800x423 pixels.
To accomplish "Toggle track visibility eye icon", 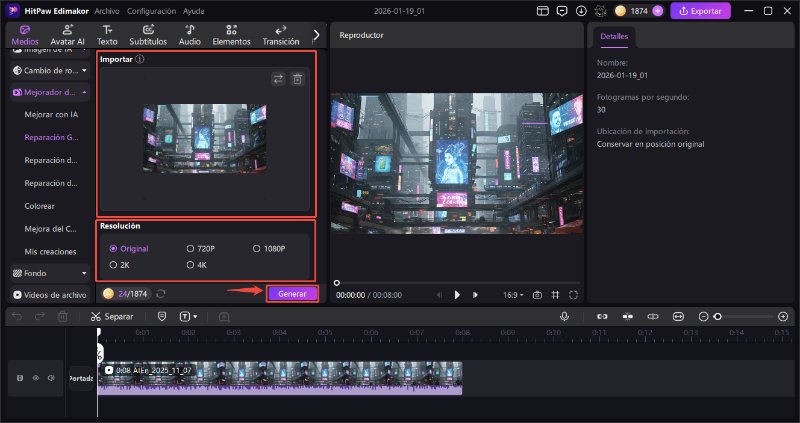I will coord(36,378).
